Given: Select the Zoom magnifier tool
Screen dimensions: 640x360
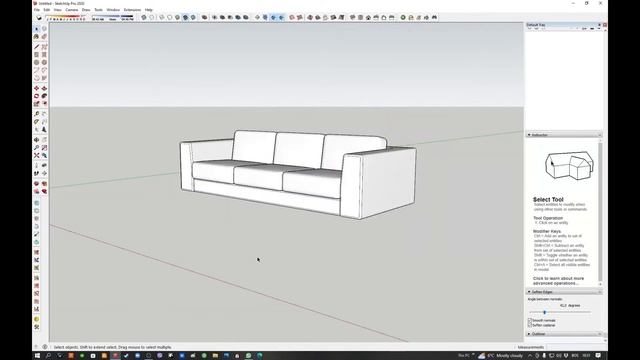Looking at the screenshot, I should pos(36,148).
